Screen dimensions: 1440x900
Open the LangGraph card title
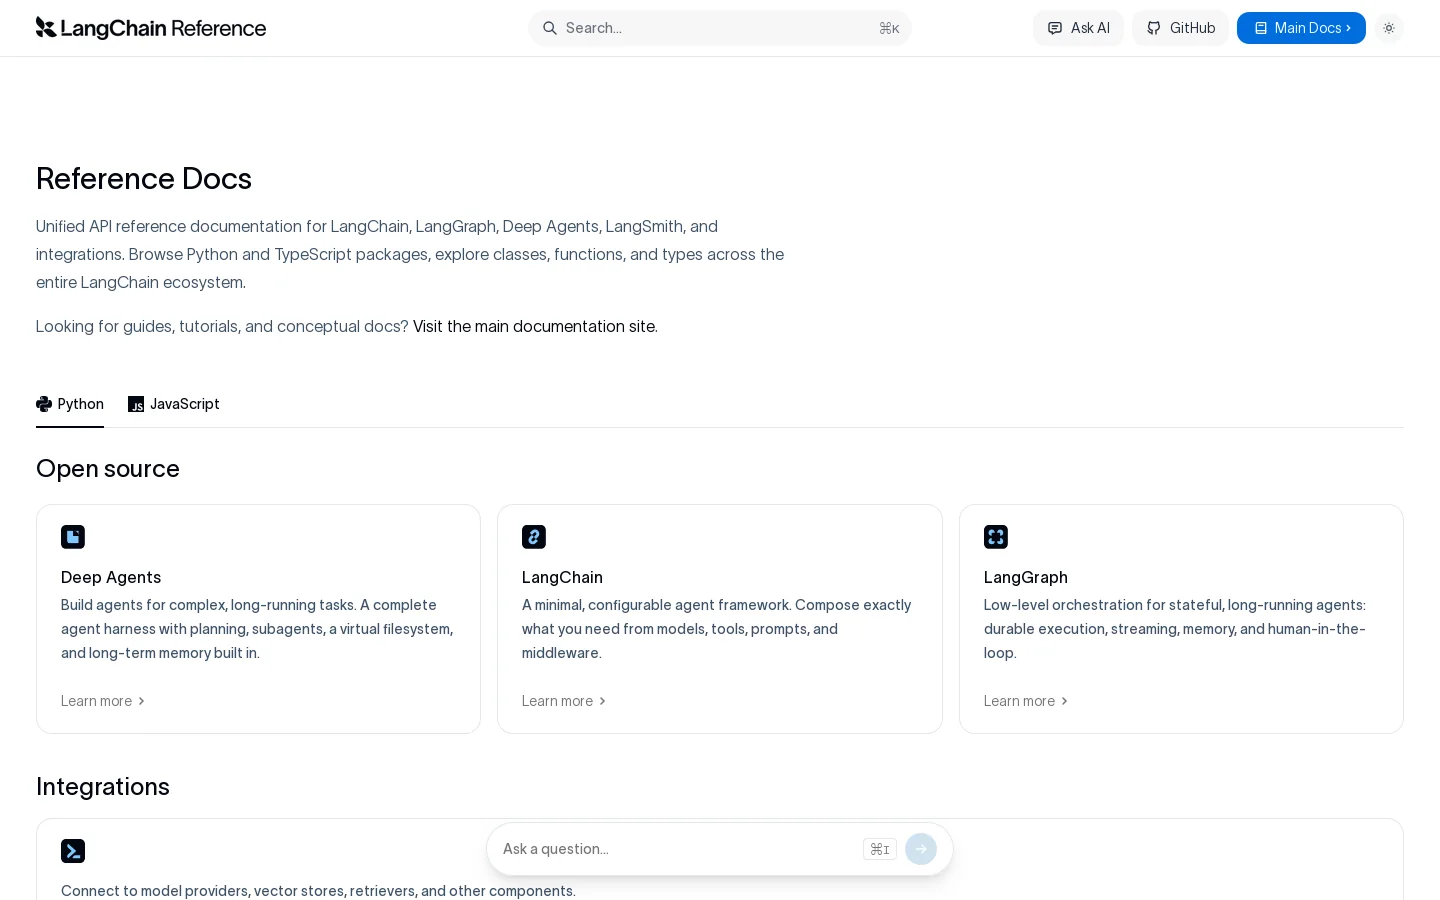pos(1026,577)
